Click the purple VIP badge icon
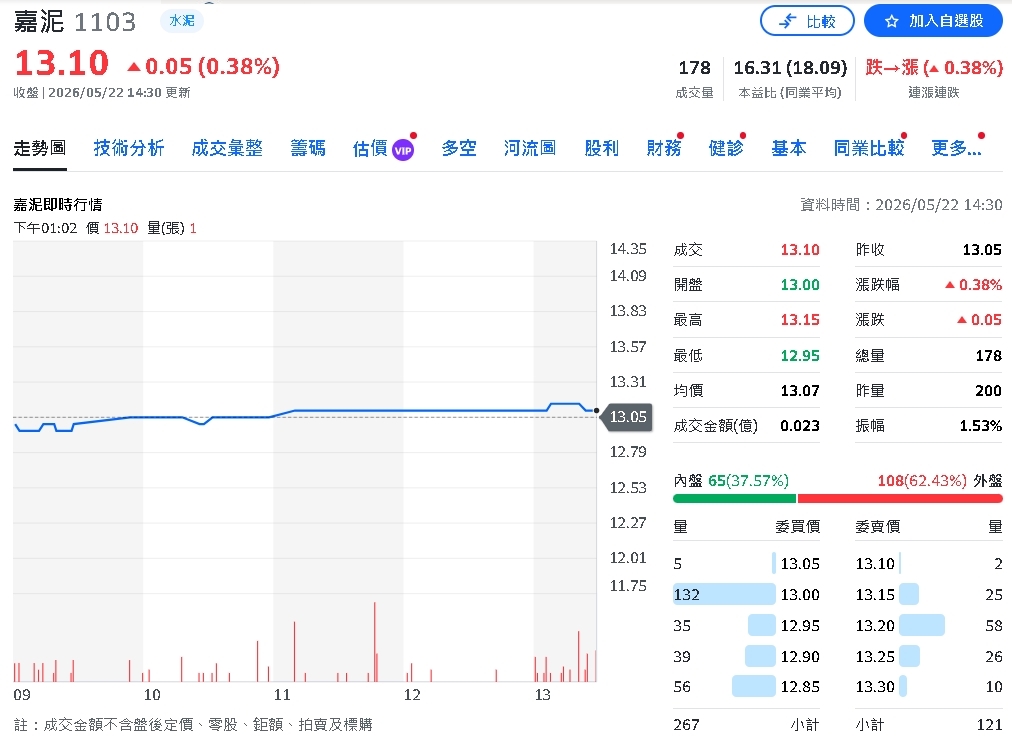 point(403,150)
